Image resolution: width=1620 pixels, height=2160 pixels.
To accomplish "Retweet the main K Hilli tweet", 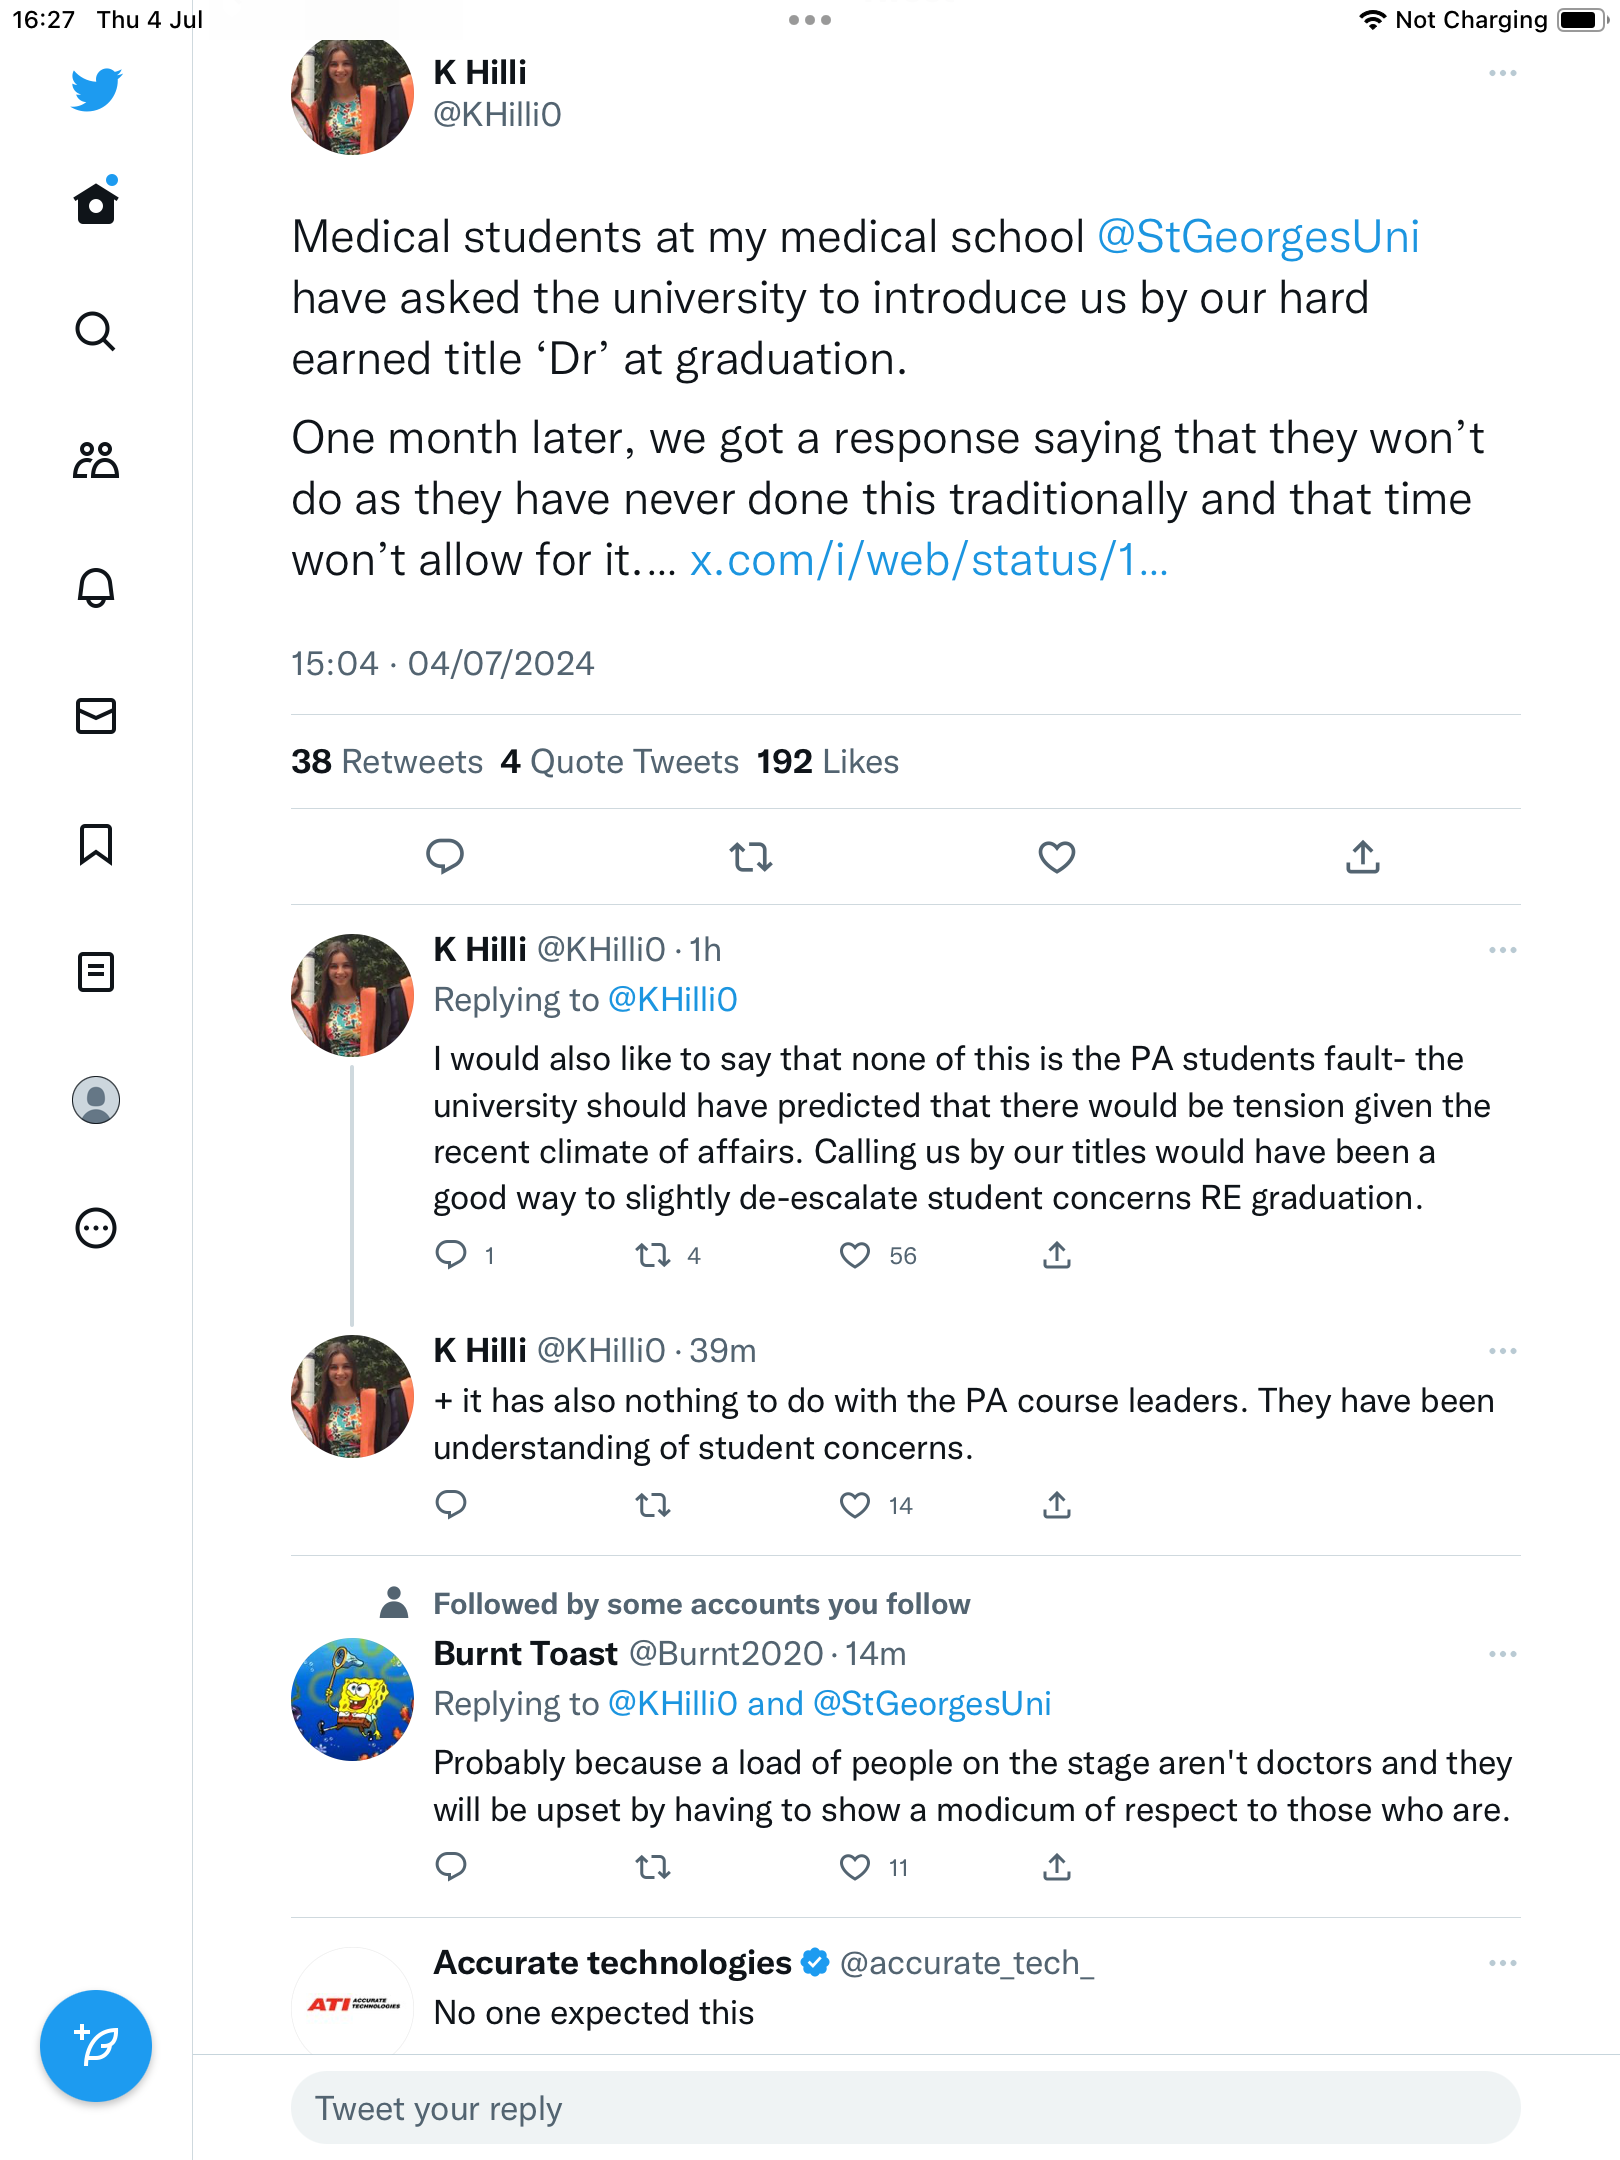I will coord(750,857).
